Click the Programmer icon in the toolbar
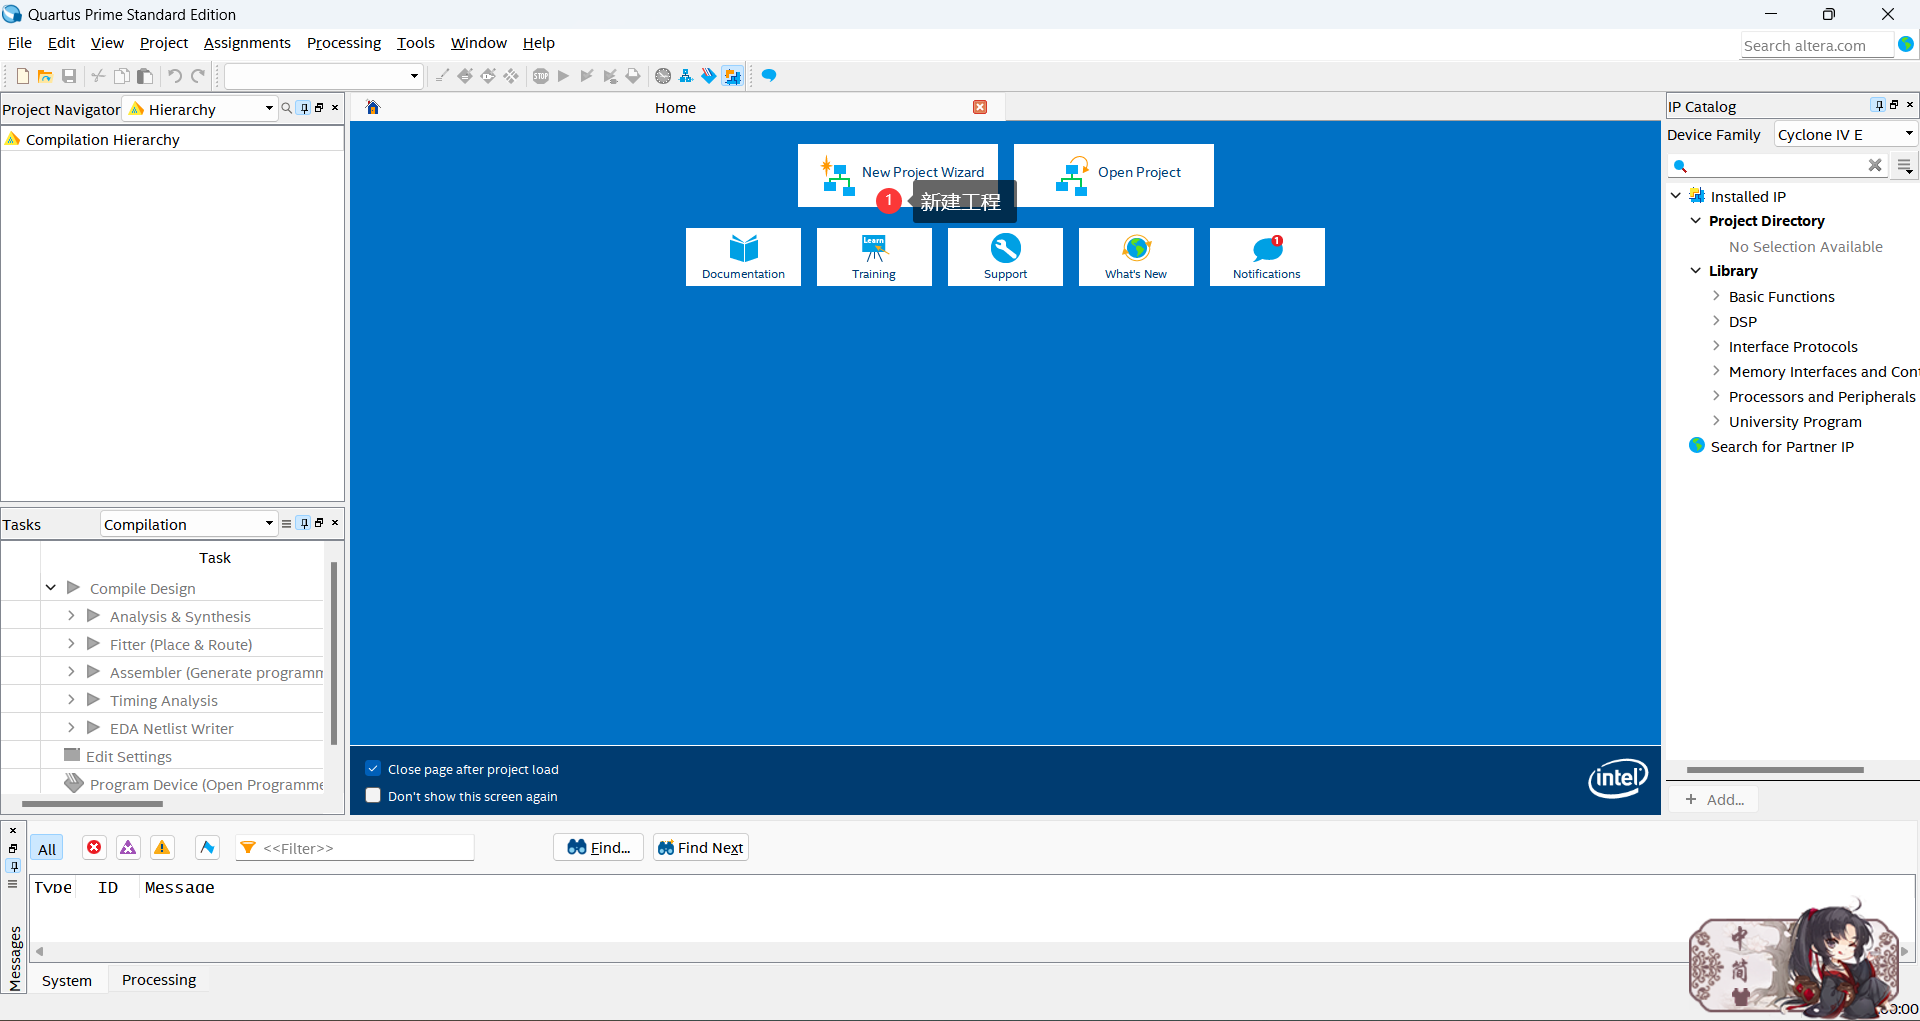The height and width of the screenshot is (1021, 1920). click(709, 76)
